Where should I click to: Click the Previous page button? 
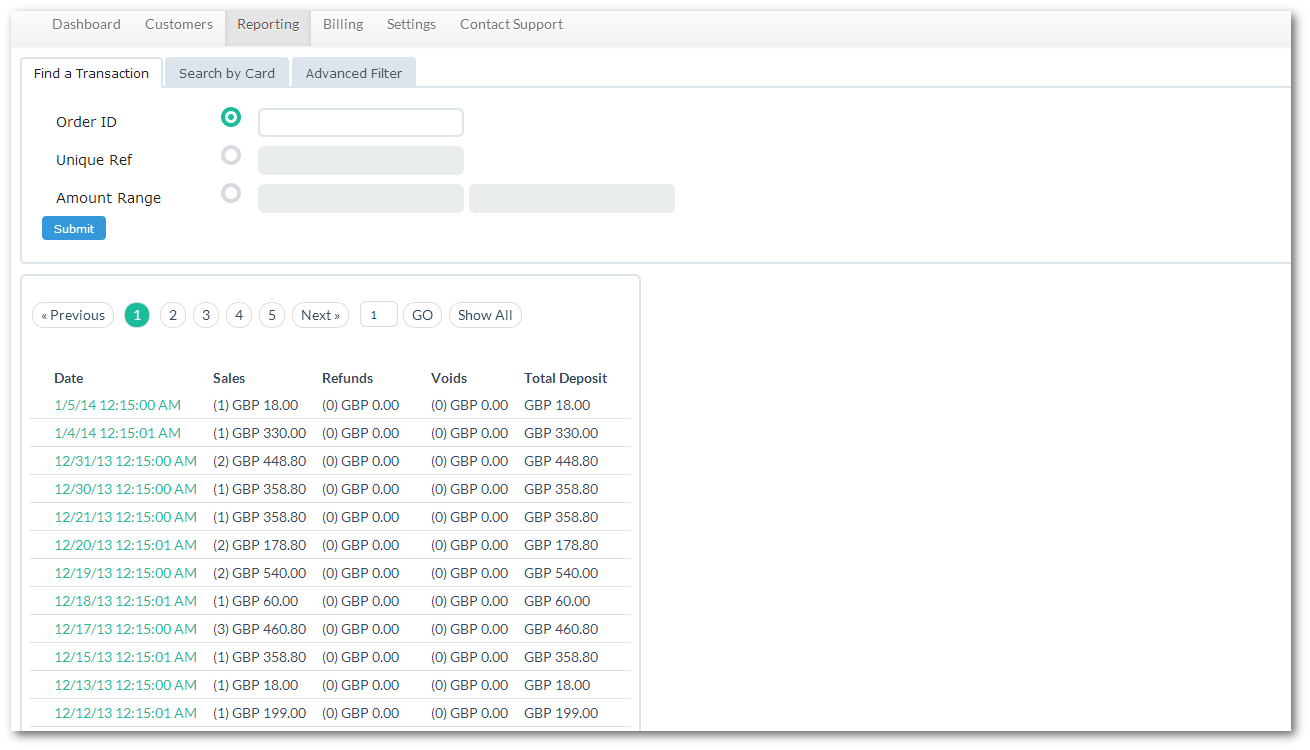(x=73, y=315)
